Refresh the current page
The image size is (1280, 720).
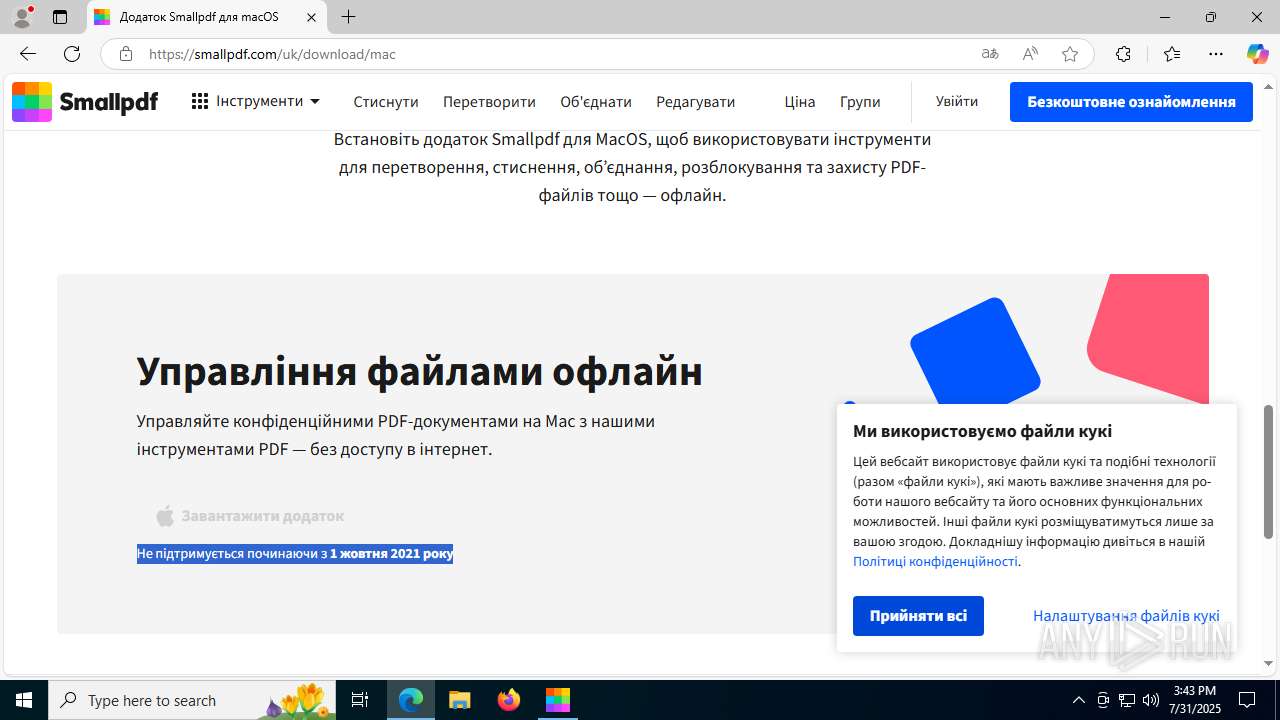[72, 54]
